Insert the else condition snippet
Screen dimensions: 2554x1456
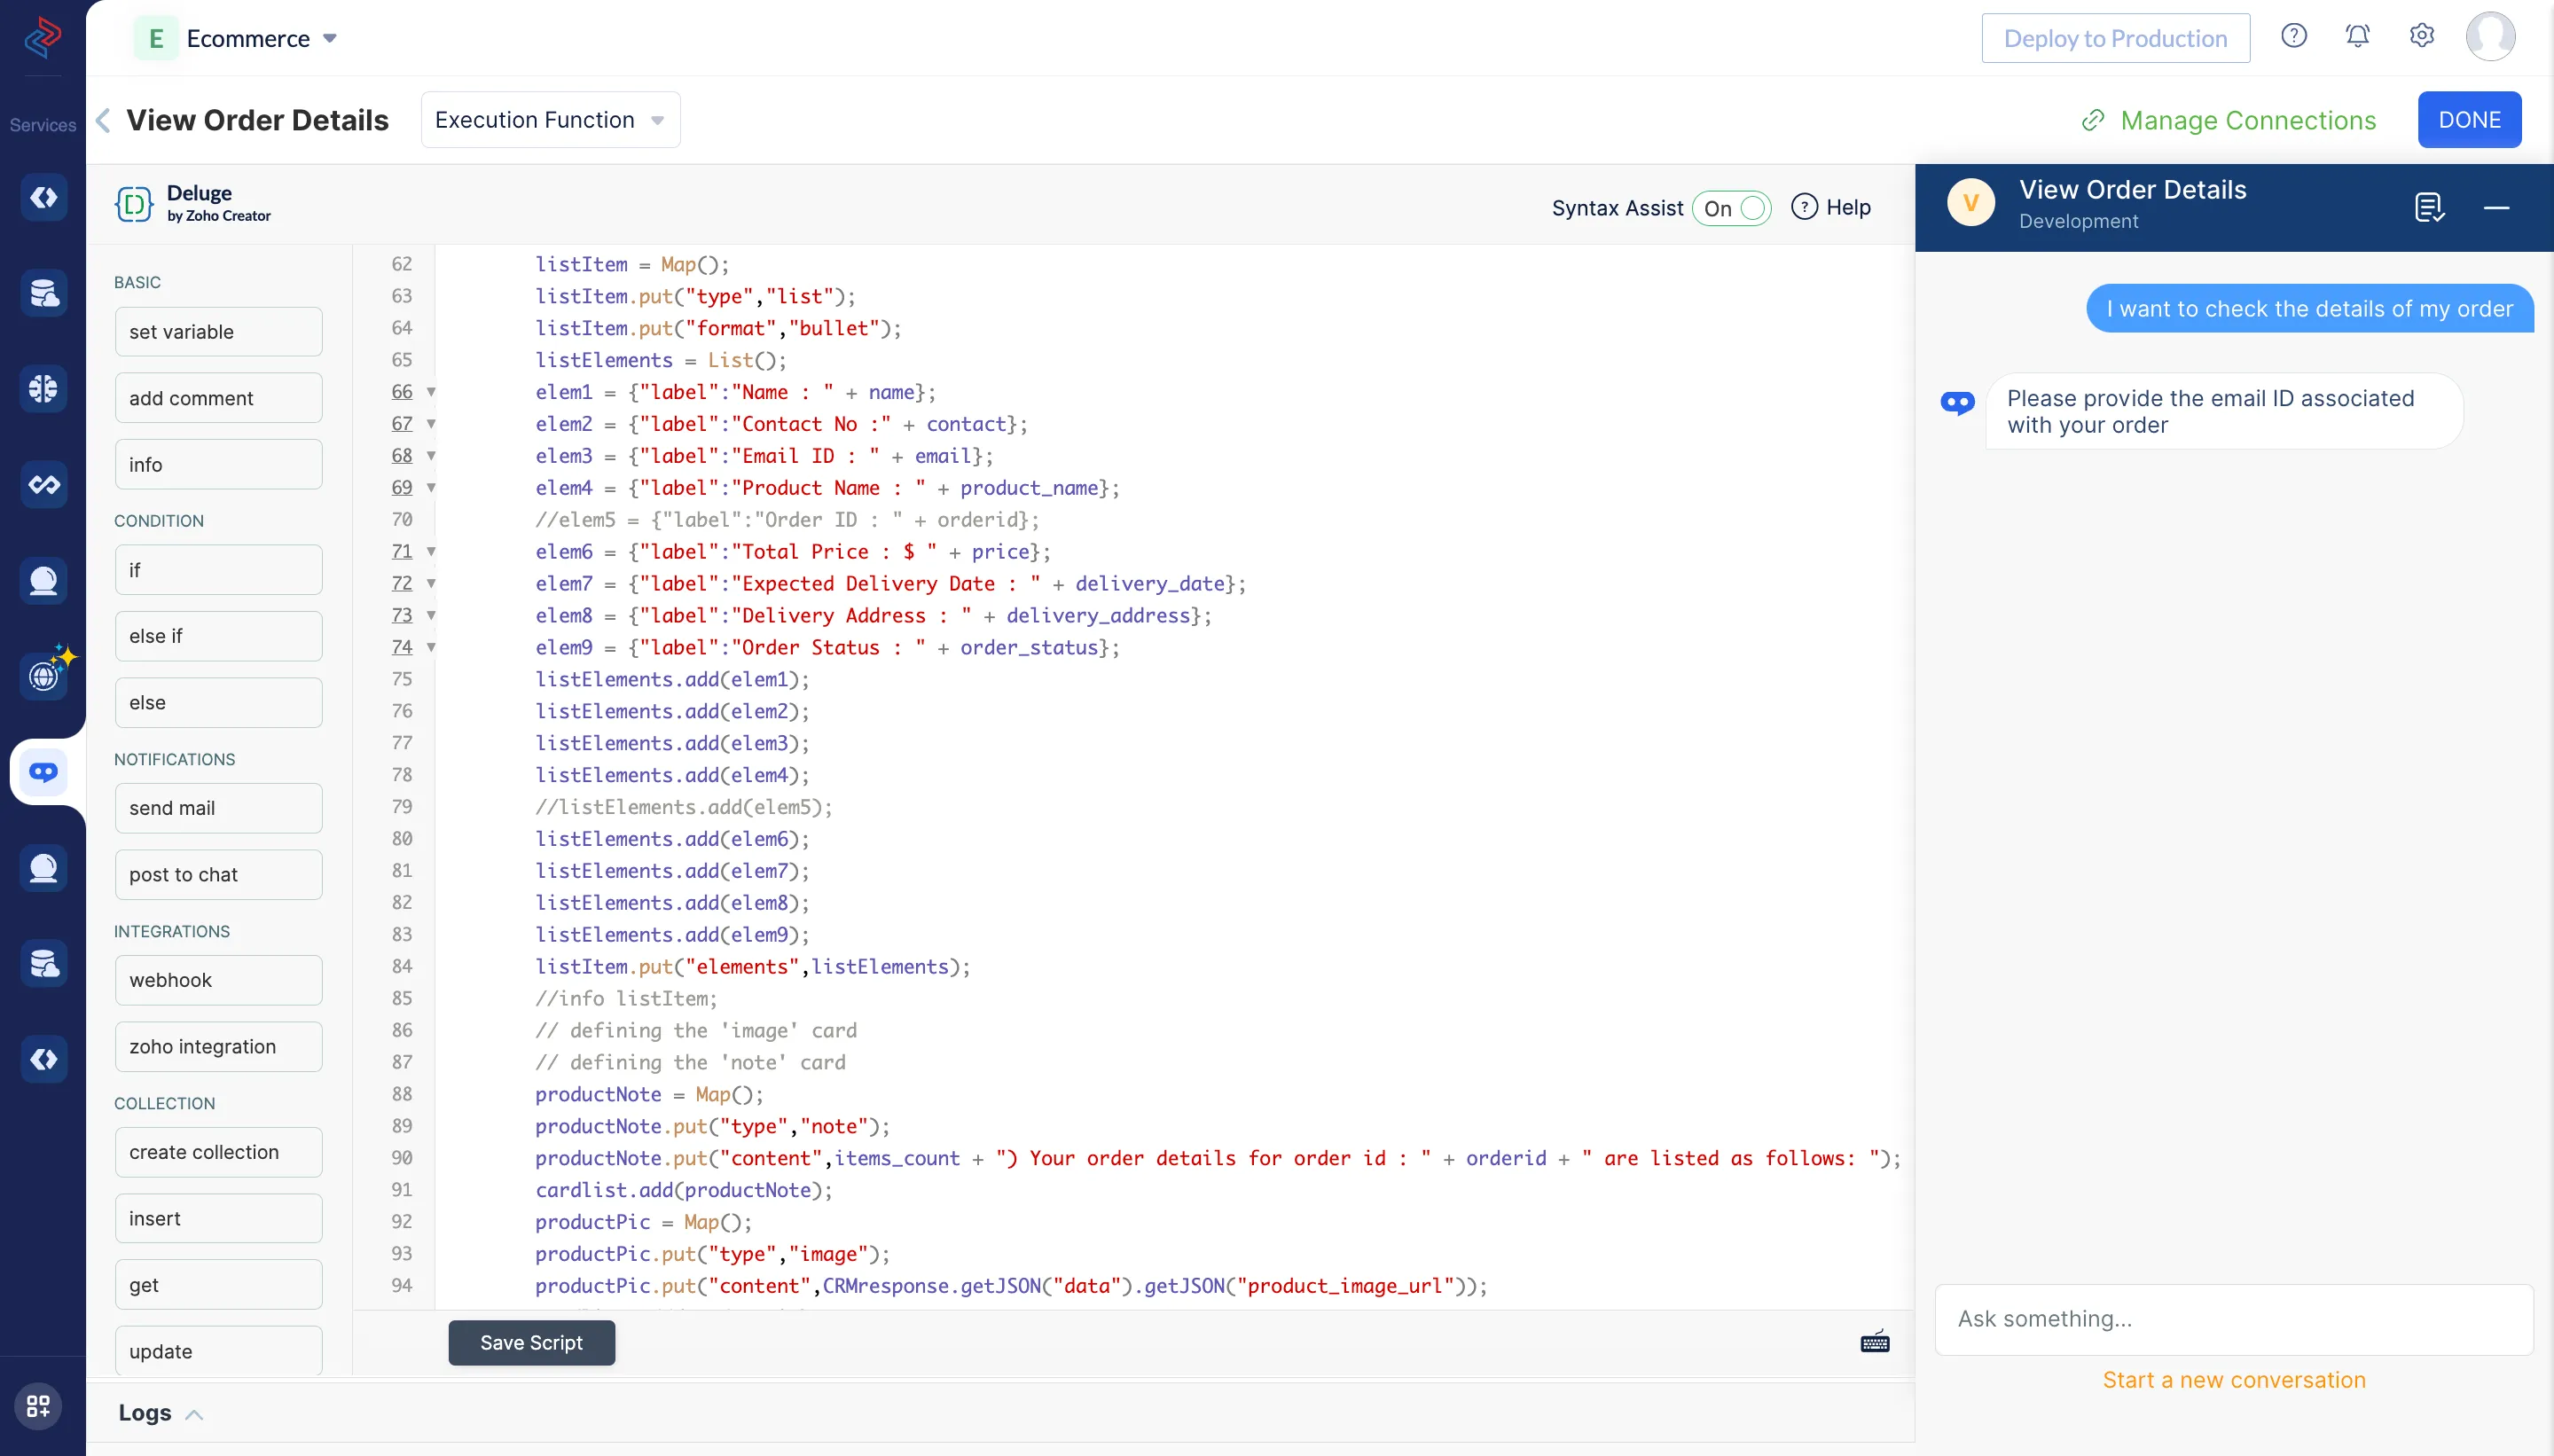coord(218,703)
